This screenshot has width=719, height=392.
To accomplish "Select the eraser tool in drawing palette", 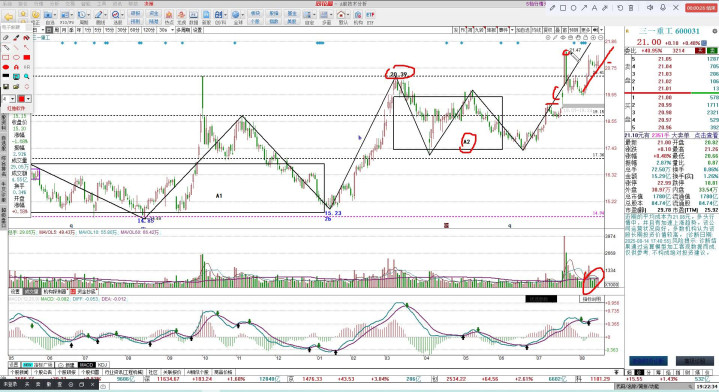I will [6, 38].
